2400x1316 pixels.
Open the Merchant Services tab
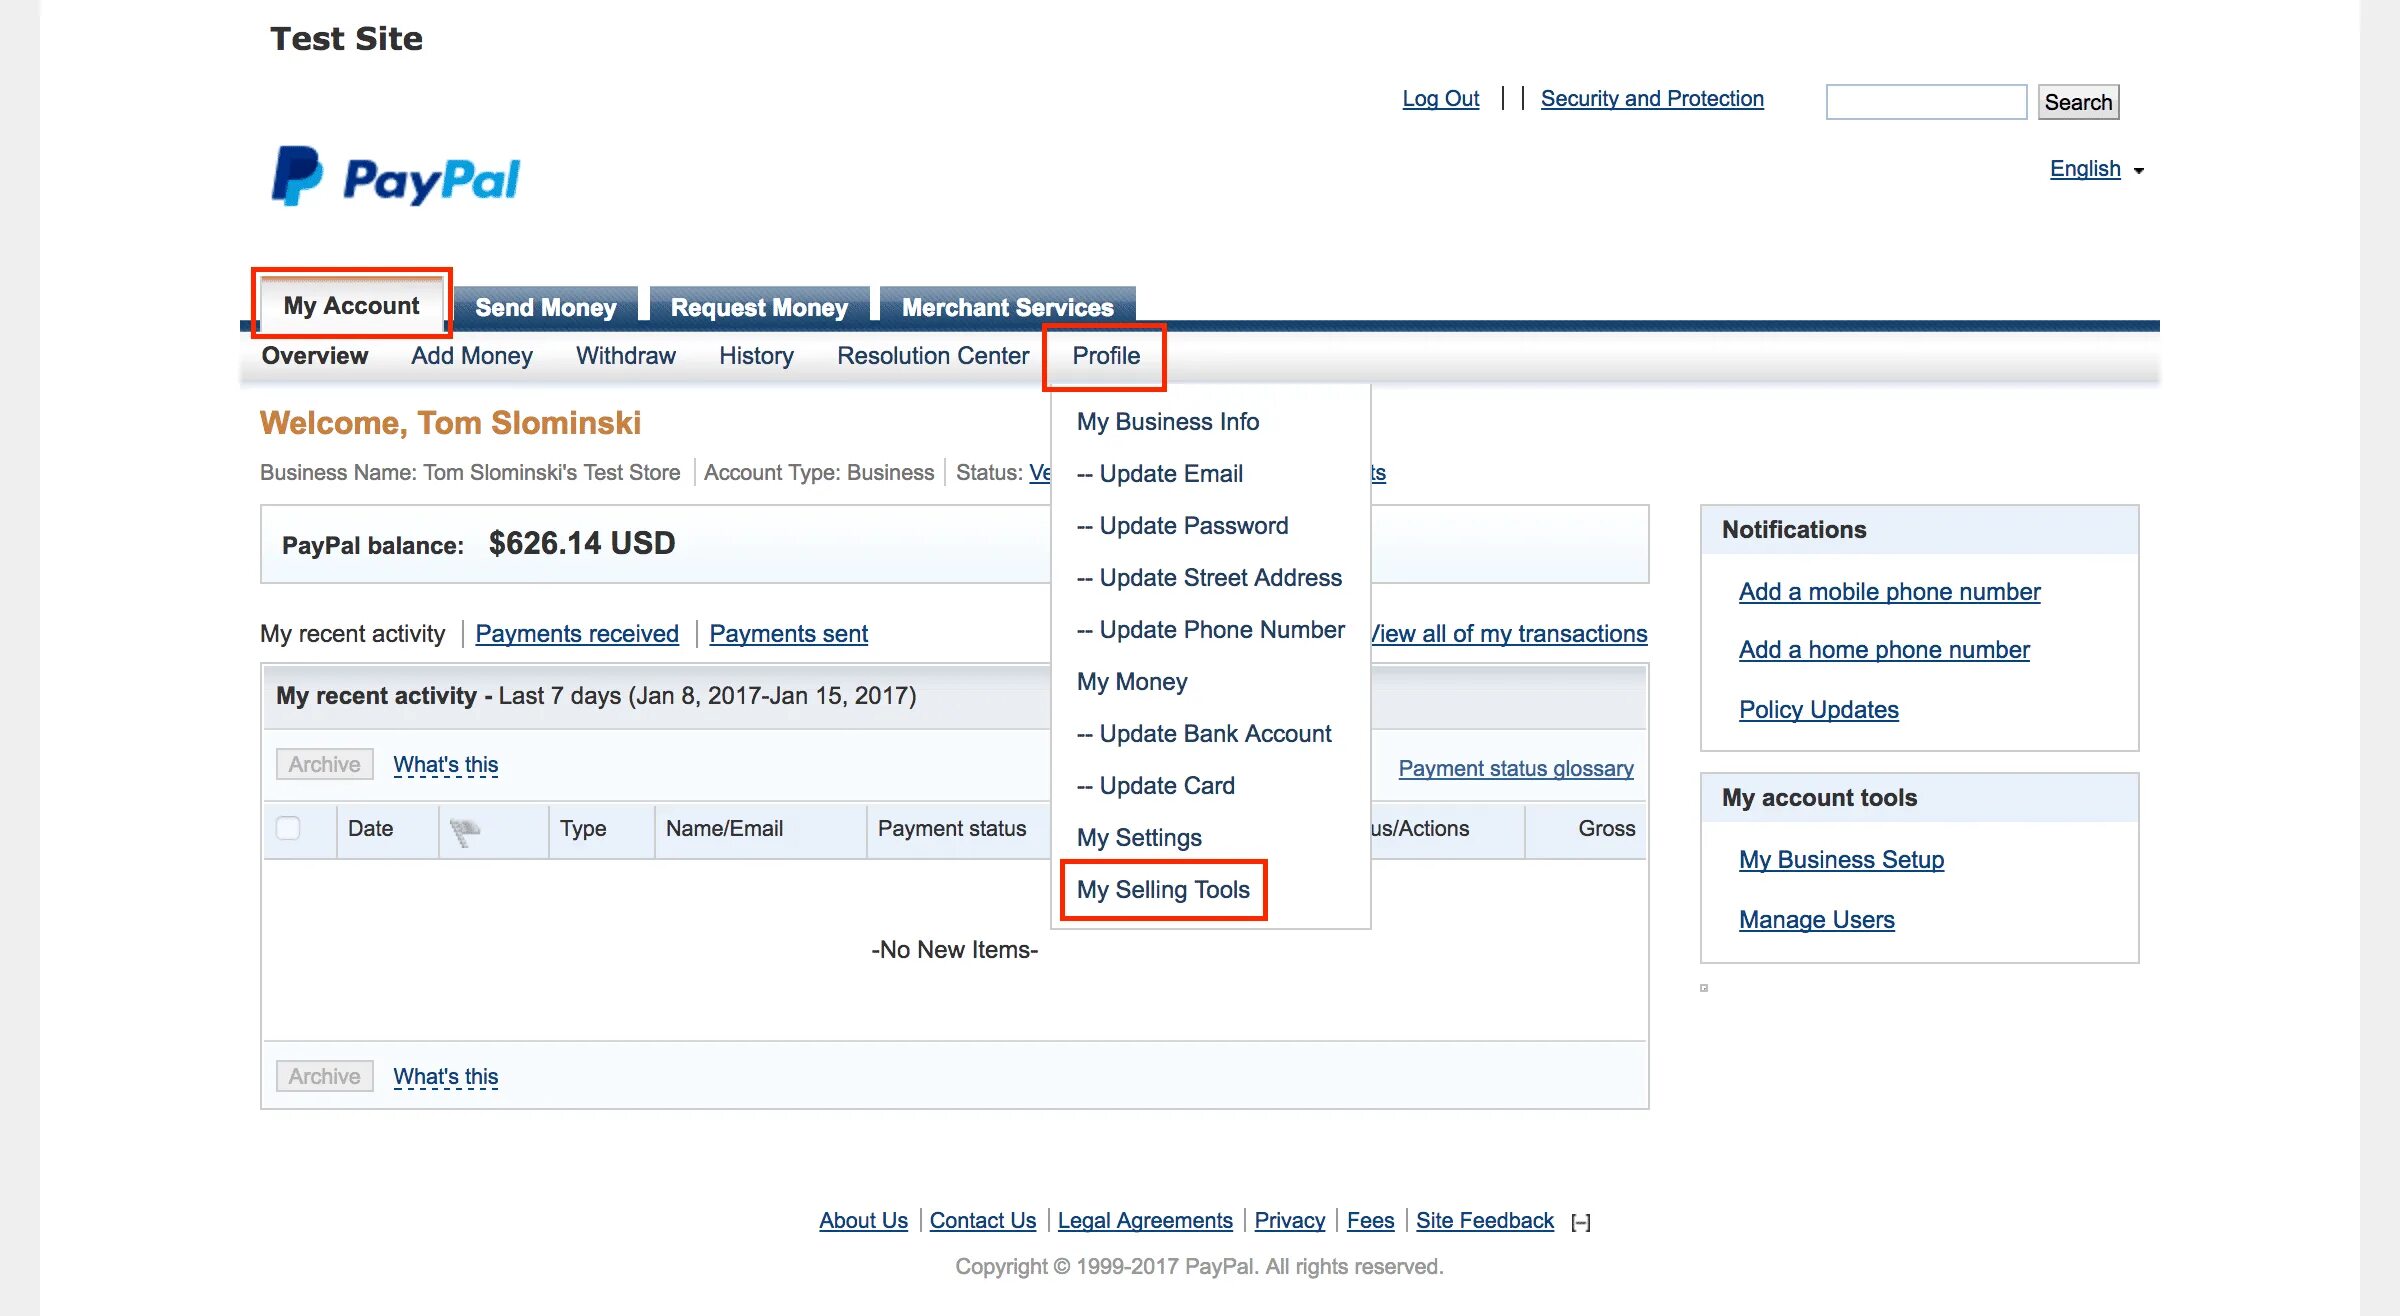pos(1007,307)
